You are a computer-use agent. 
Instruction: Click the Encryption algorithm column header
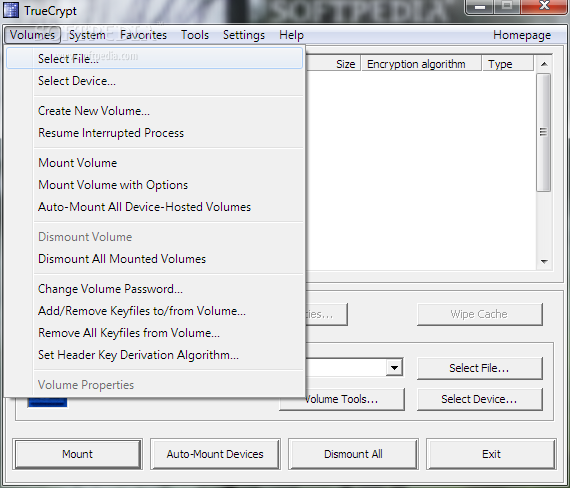(421, 64)
